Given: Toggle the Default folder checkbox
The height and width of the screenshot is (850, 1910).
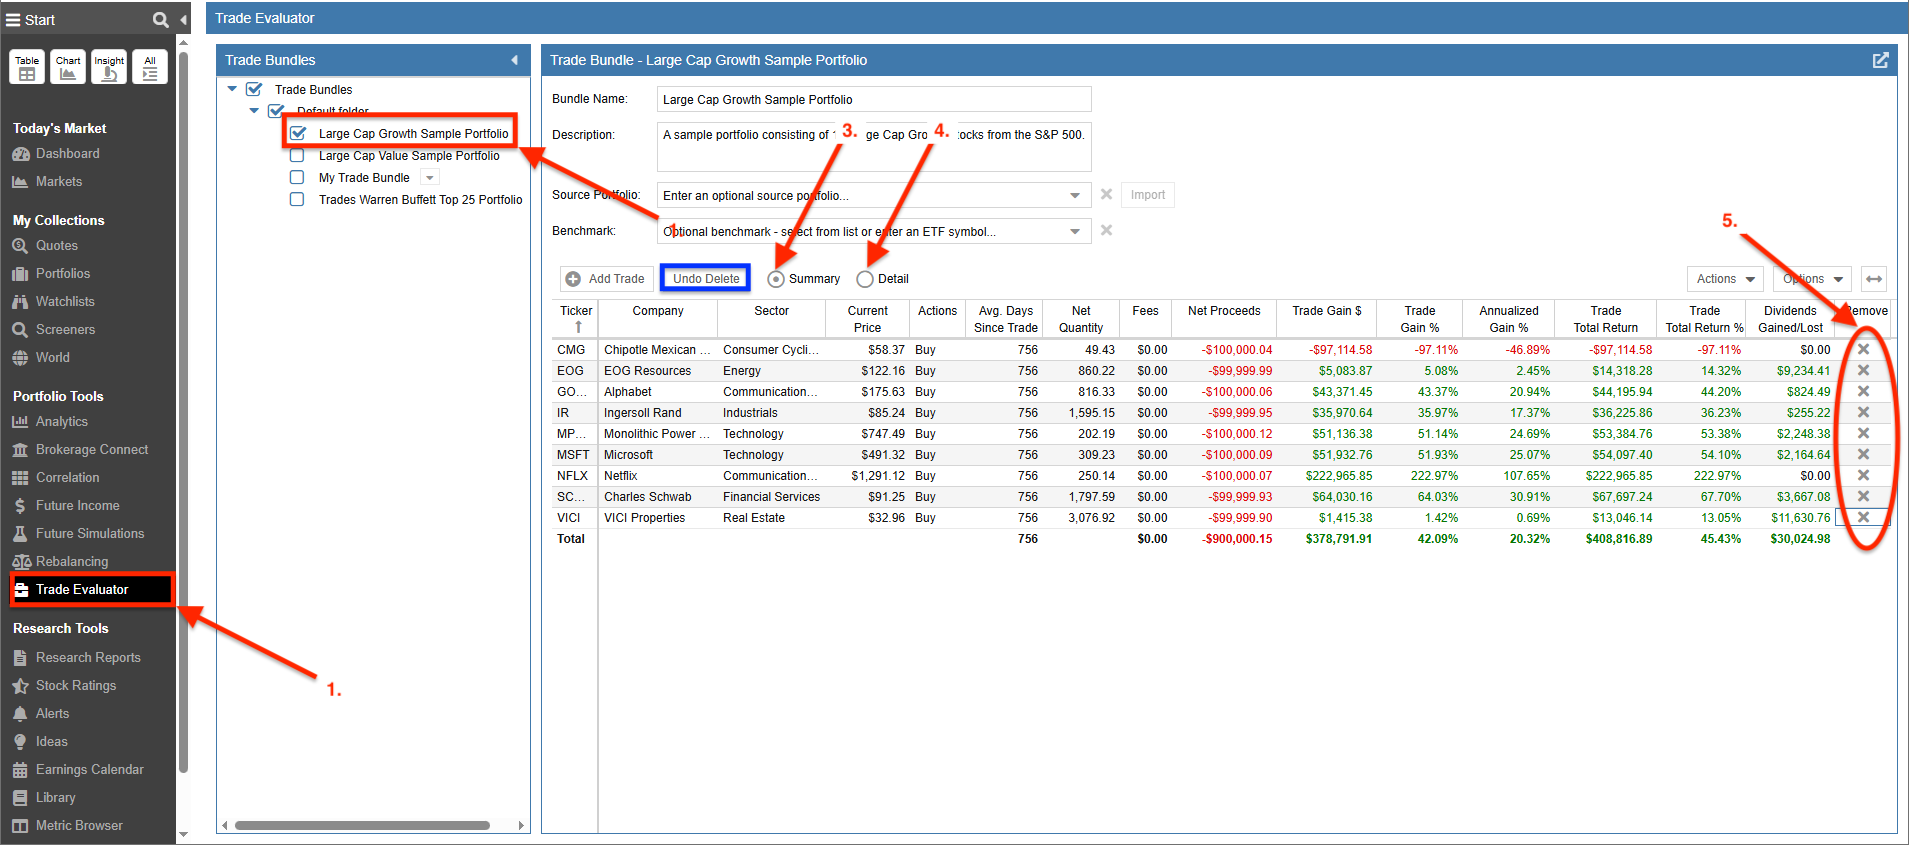Looking at the screenshot, I should [276, 111].
